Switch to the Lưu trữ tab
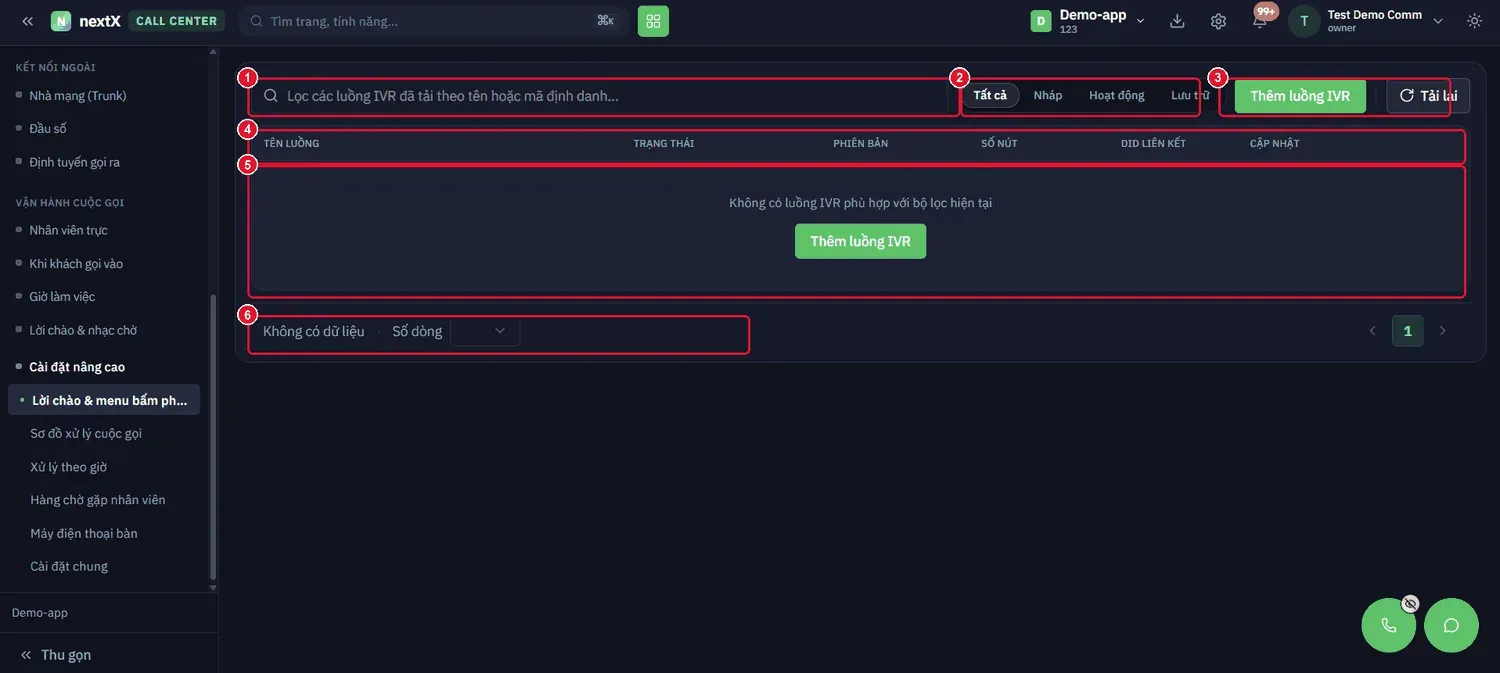Image resolution: width=1500 pixels, height=673 pixels. pyautogui.click(x=1190, y=95)
